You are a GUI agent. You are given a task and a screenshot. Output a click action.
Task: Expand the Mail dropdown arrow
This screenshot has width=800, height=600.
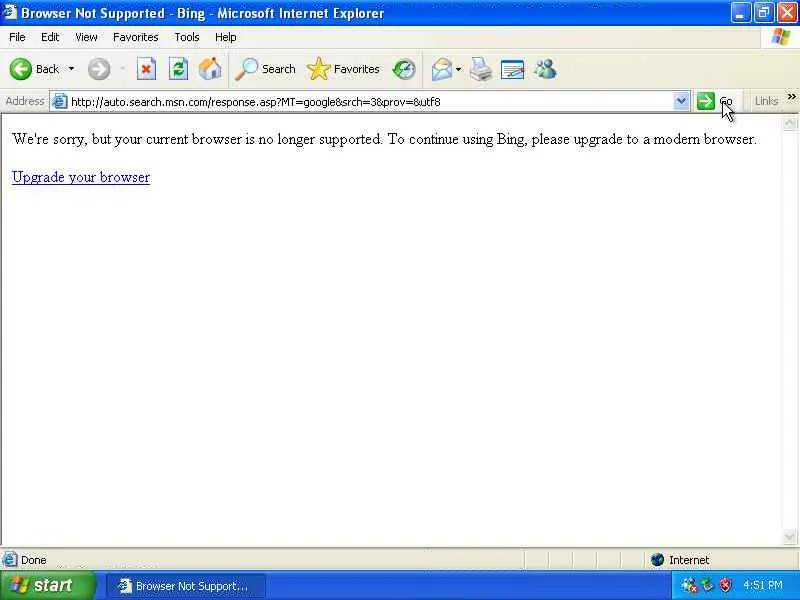458,69
